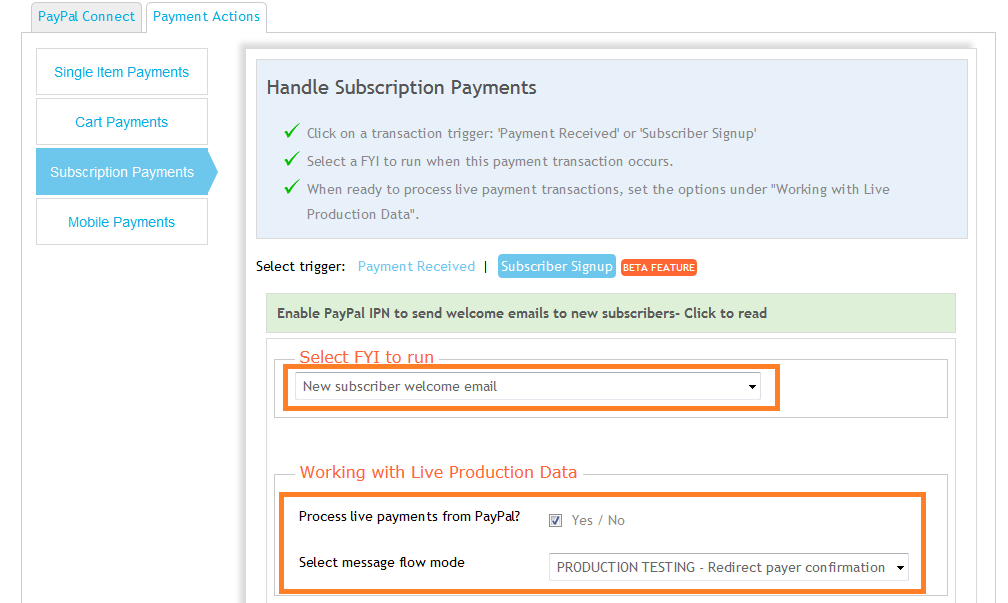The height and width of the screenshot is (603, 1008).
Task: Open Cart Payments section
Action: (x=122, y=122)
